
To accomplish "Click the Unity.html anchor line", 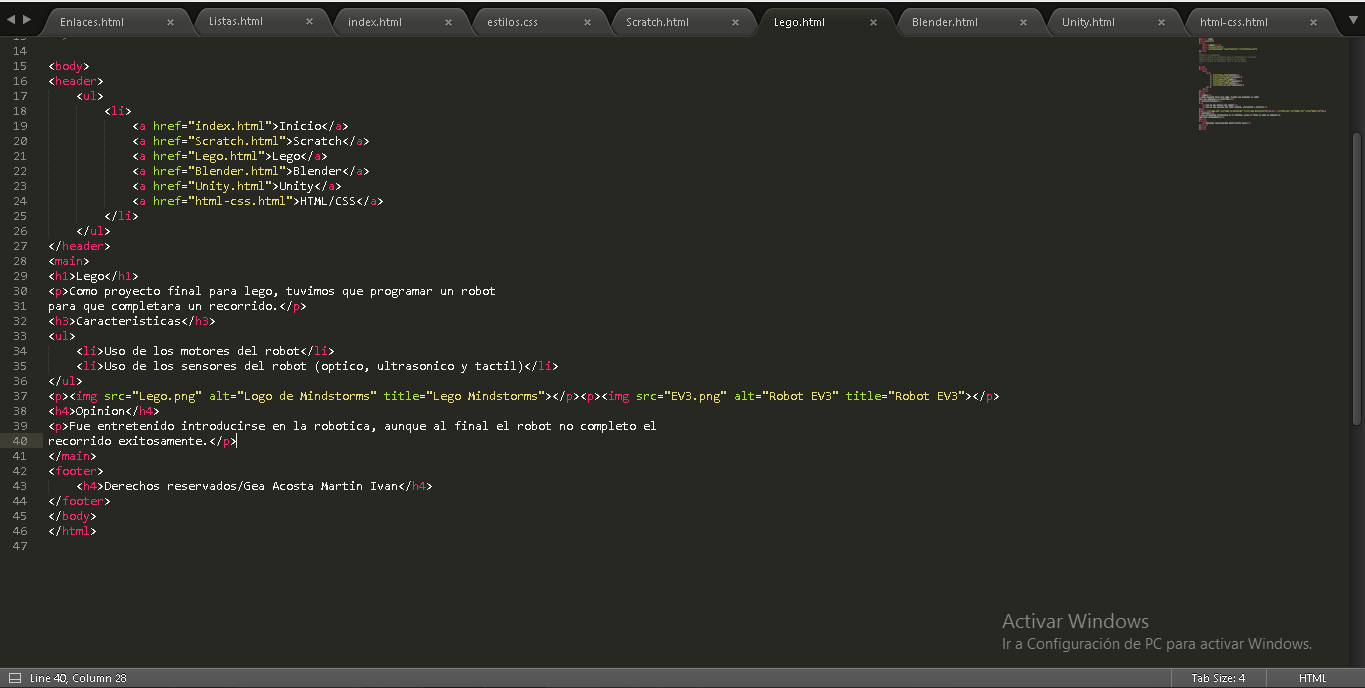I will [237, 186].
